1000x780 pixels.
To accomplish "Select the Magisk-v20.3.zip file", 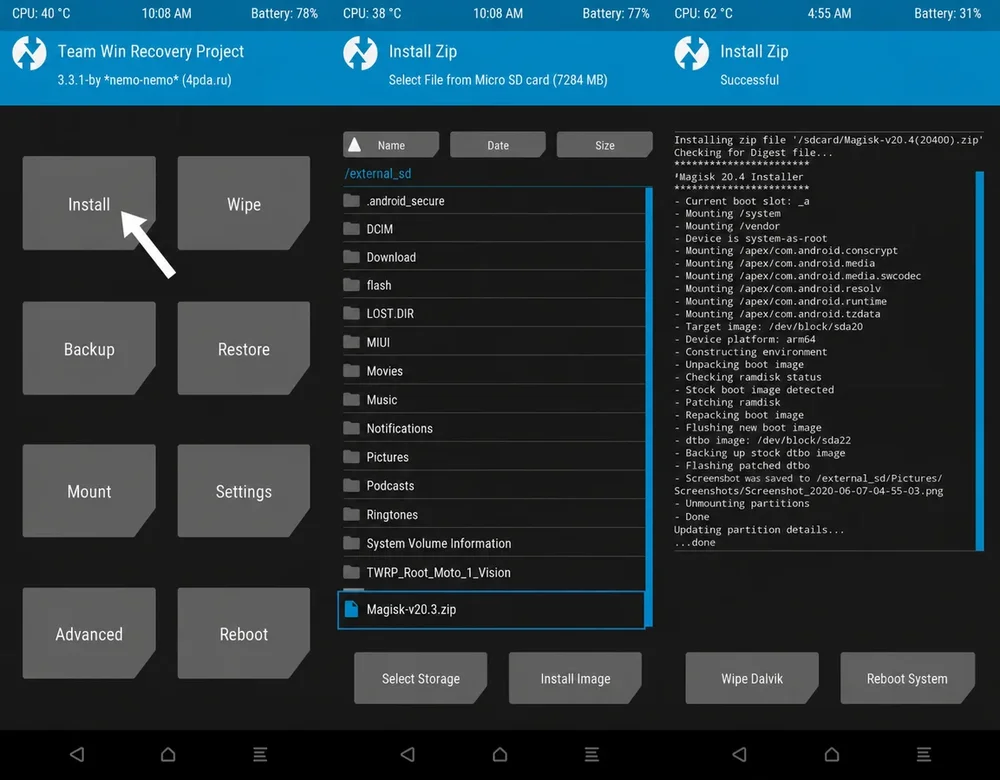I will [491, 610].
